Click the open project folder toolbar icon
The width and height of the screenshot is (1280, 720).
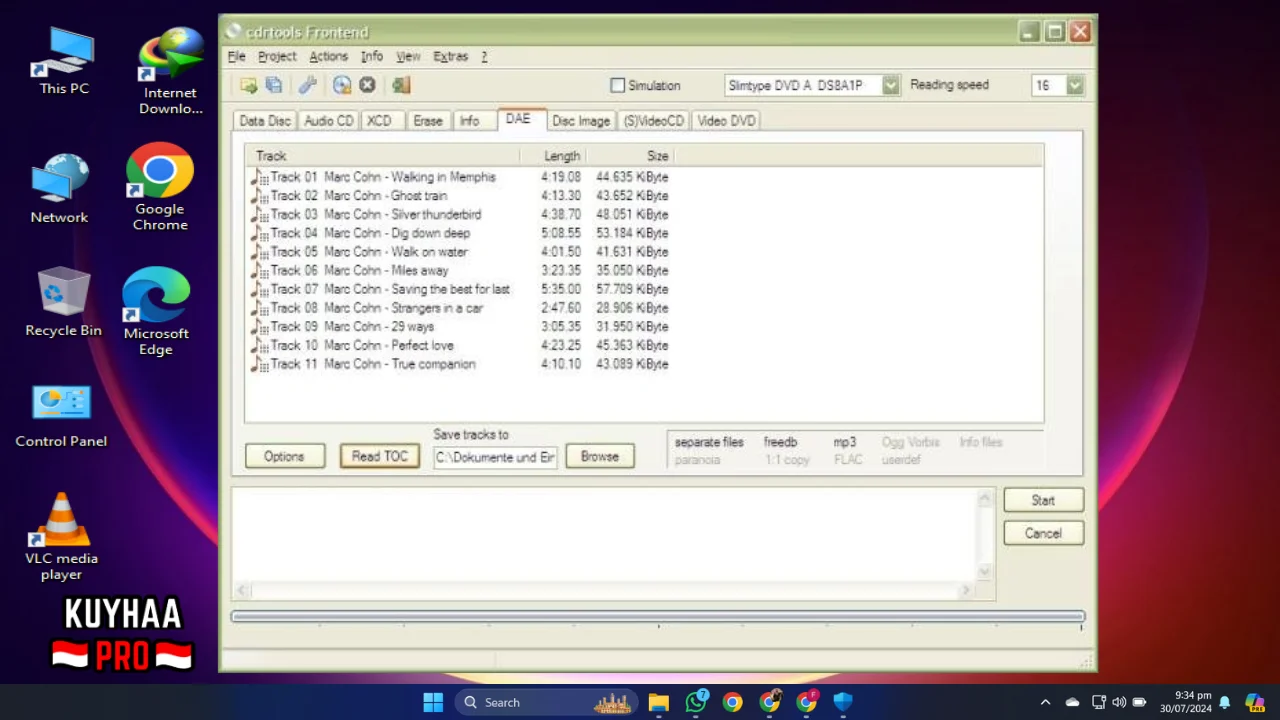(x=248, y=85)
